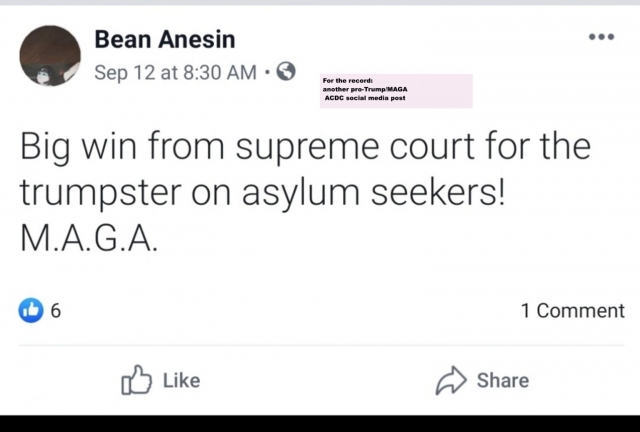This screenshot has height=432, width=640.
Task: Select the "M.A.G.A." text line
Action: pyautogui.click(x=88, y=242)
